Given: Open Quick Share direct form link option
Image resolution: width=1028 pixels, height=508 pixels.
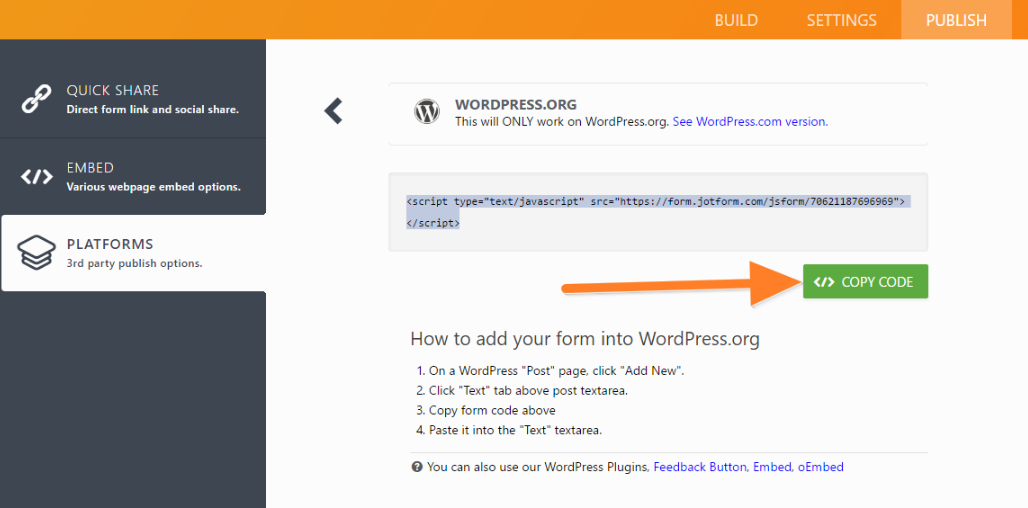Looking at the screenshot, I should click(x=152, y=99).
